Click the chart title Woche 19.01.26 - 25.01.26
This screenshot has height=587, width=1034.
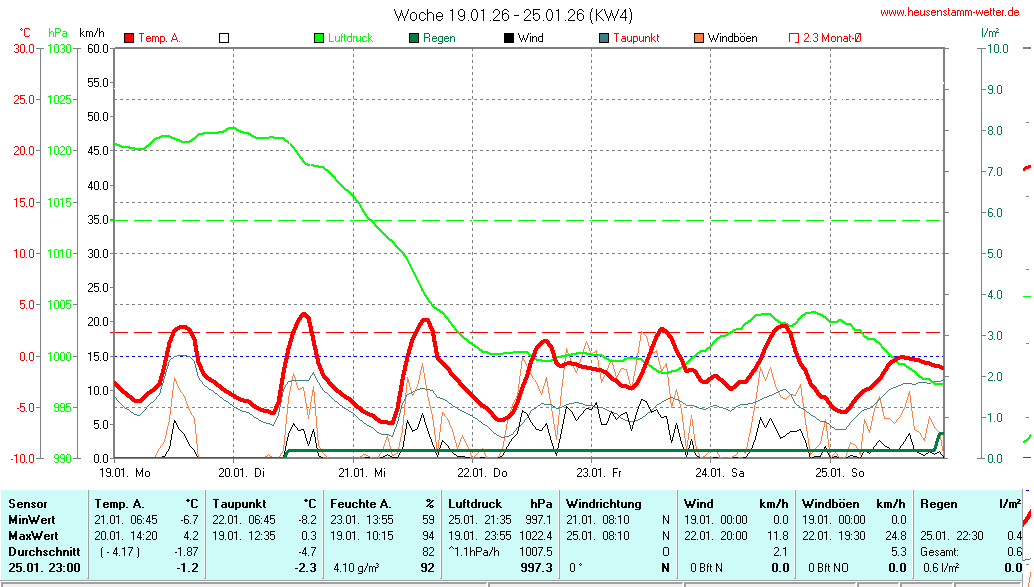[x=513, y=15]
